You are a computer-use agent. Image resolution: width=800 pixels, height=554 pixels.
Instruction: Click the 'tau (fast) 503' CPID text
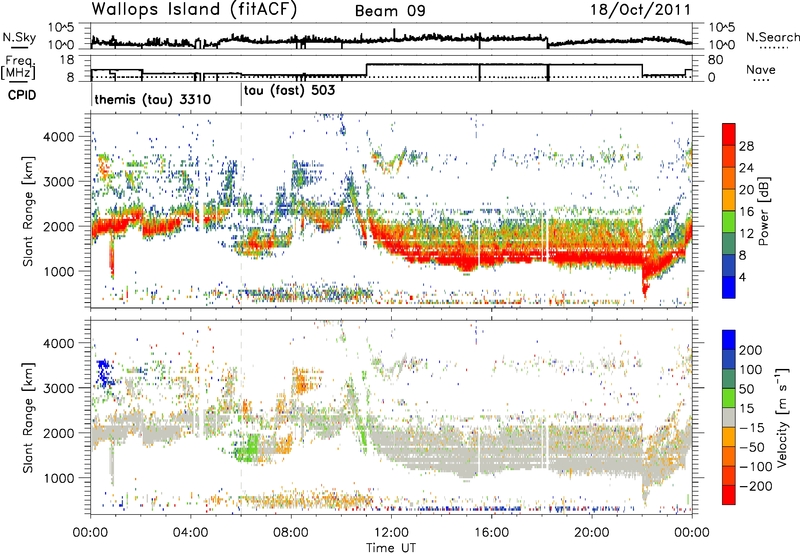coord(289,91)
